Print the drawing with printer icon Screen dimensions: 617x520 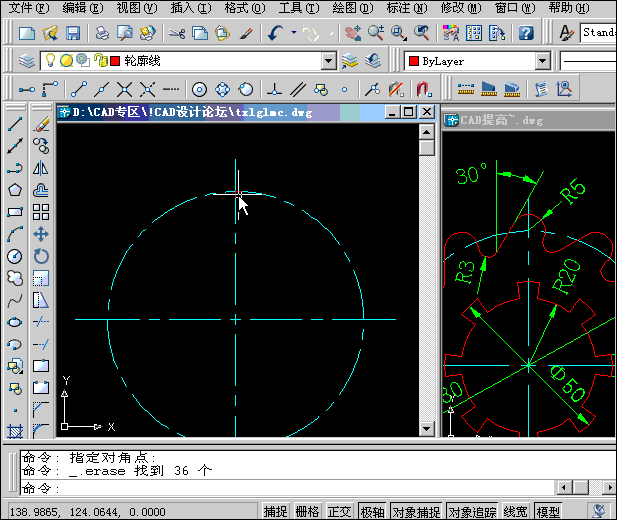click(102, 33)
